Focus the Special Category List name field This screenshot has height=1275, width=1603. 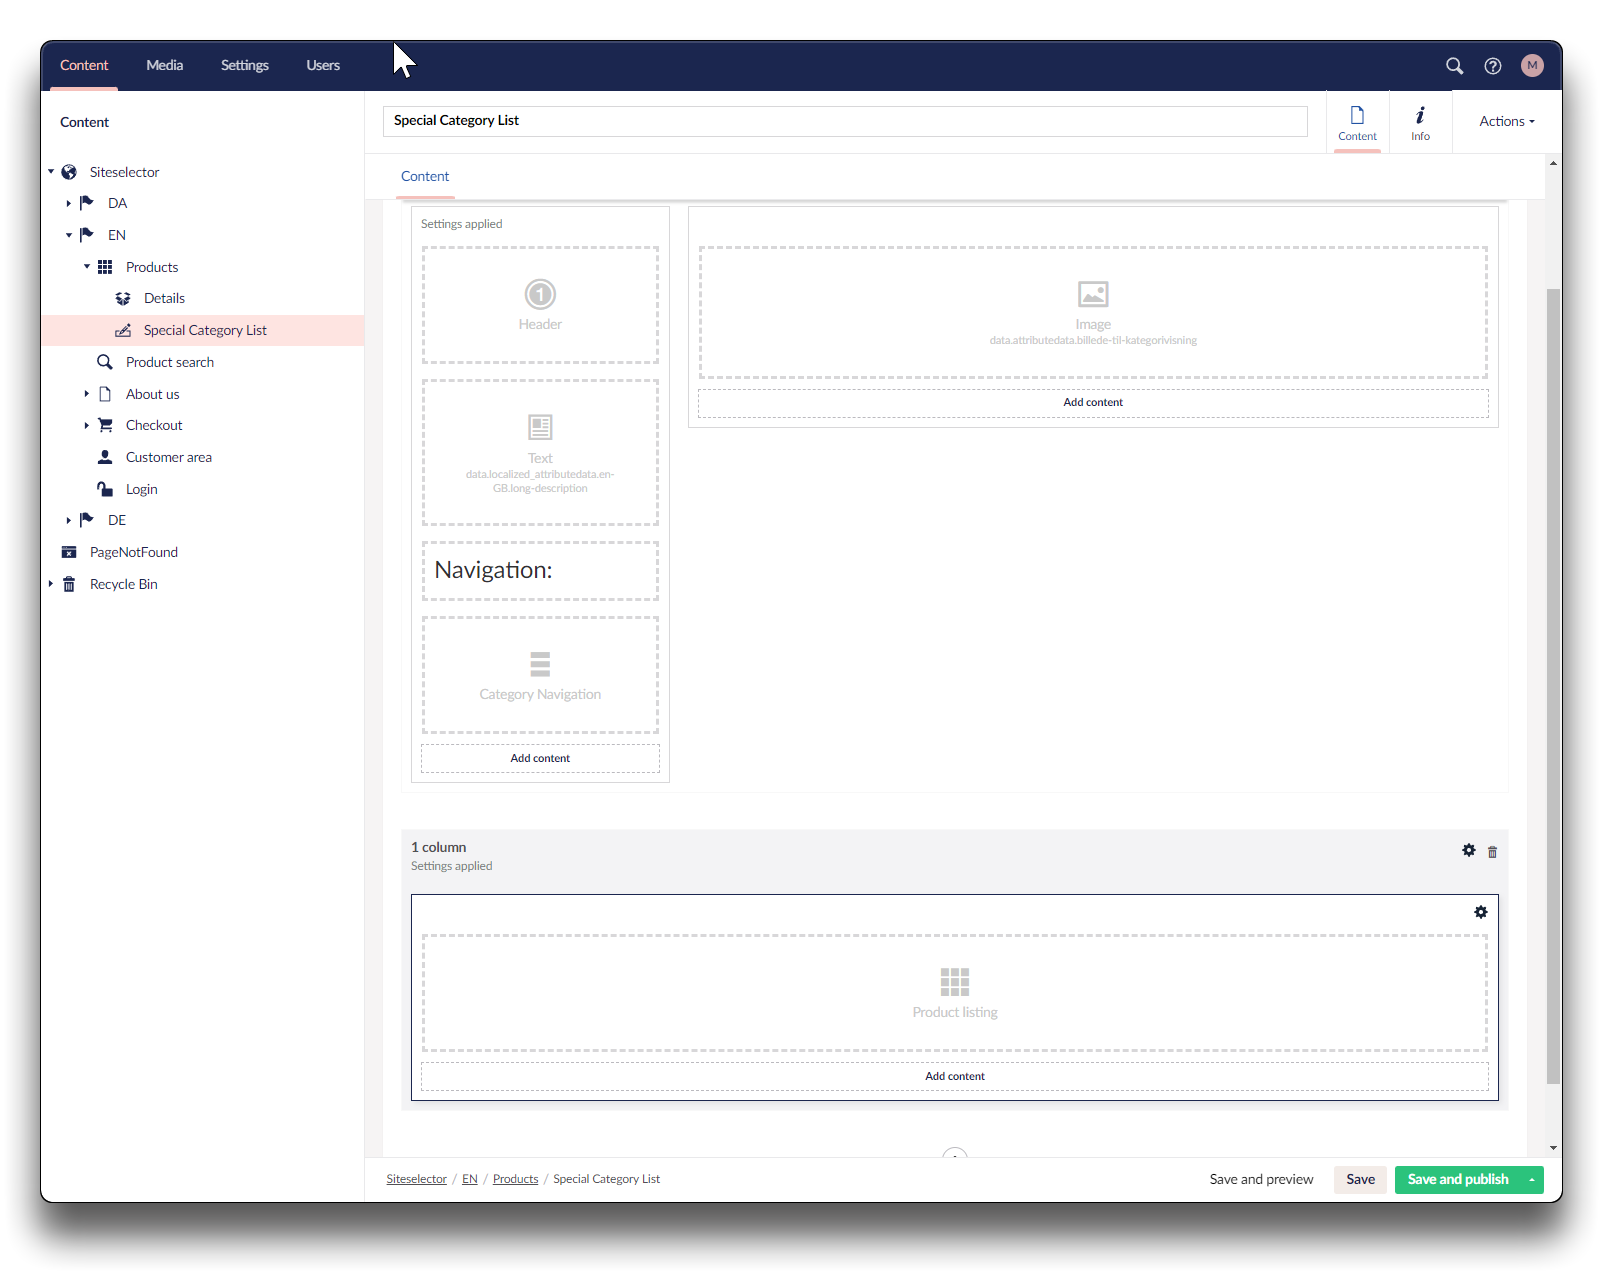(844, 121)
